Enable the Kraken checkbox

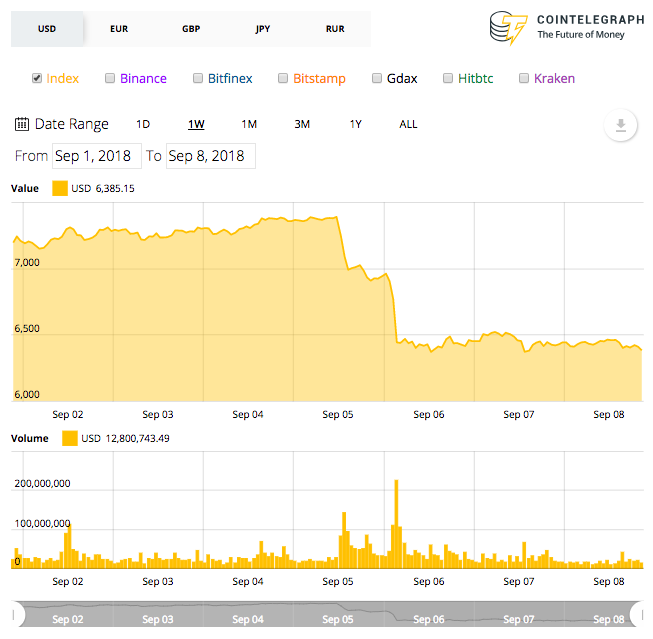click(524, 78)
